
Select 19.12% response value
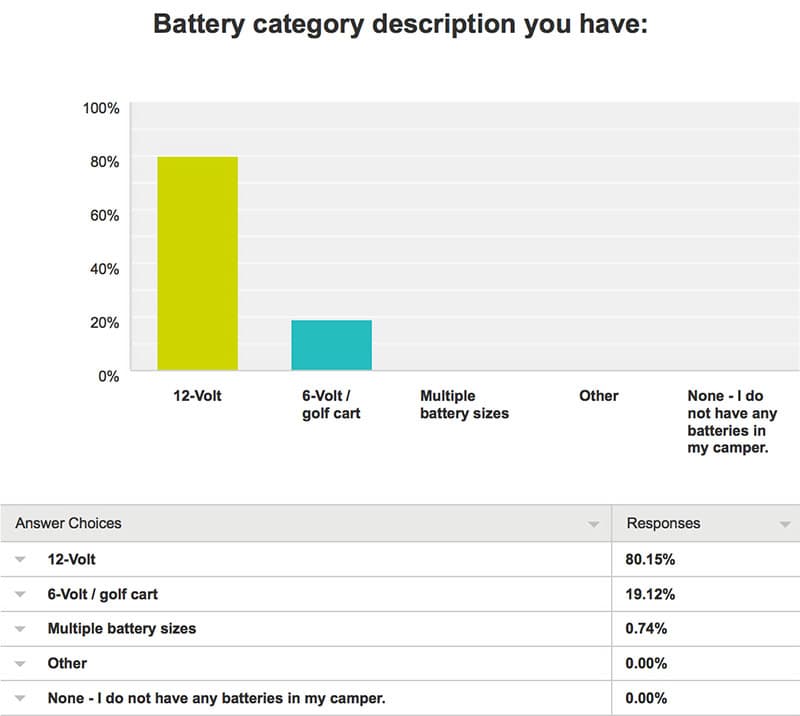(650, 594)
